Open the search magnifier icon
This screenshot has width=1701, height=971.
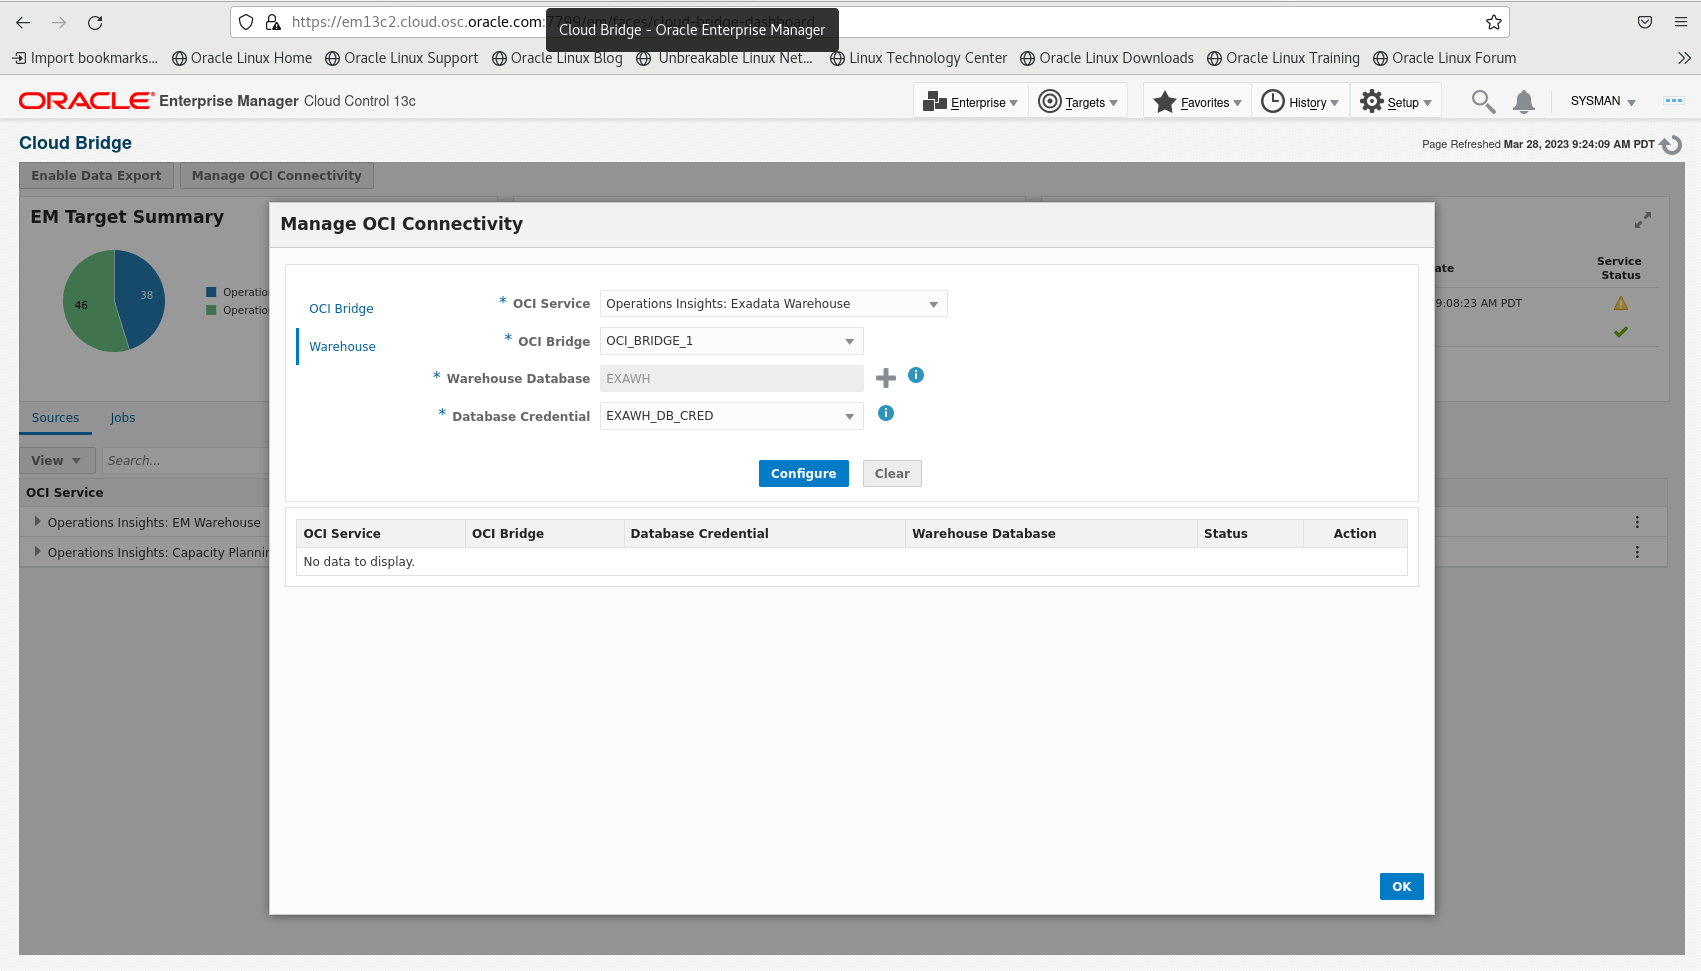pos(1483,101)
